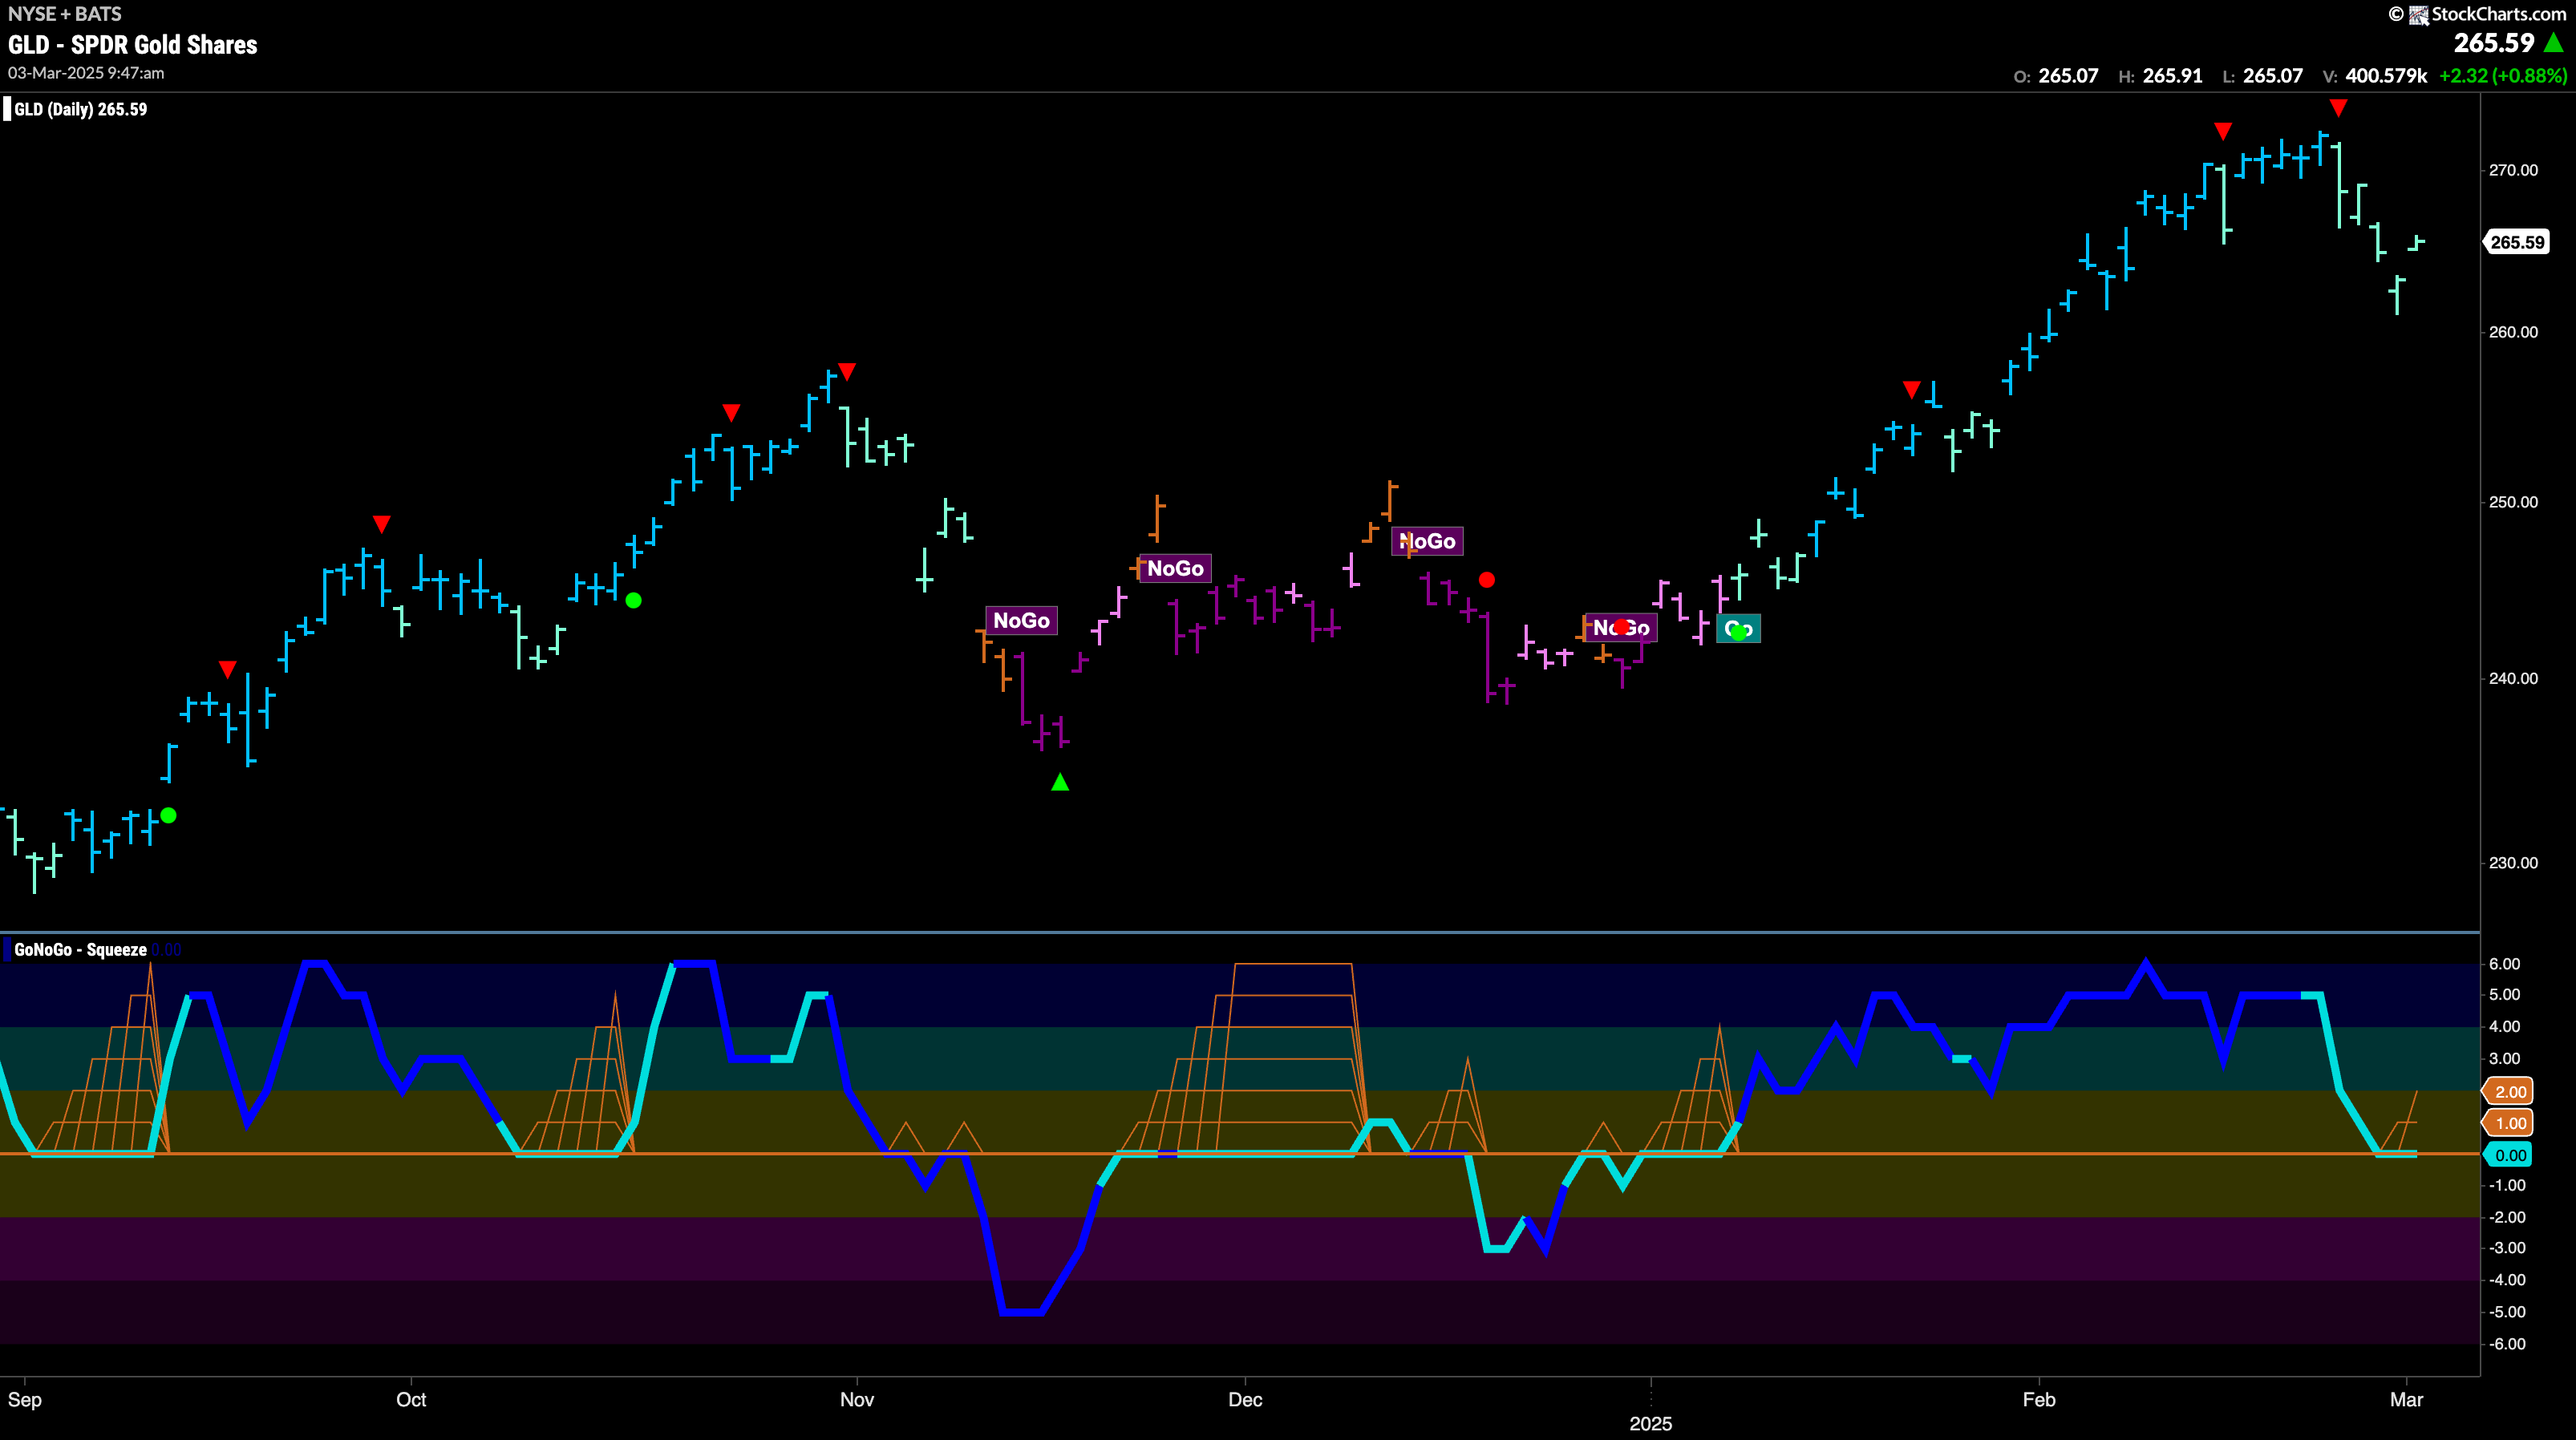Click the green up arrow beside price
Screen dimensions: 2576x1440
(2554, 43)
